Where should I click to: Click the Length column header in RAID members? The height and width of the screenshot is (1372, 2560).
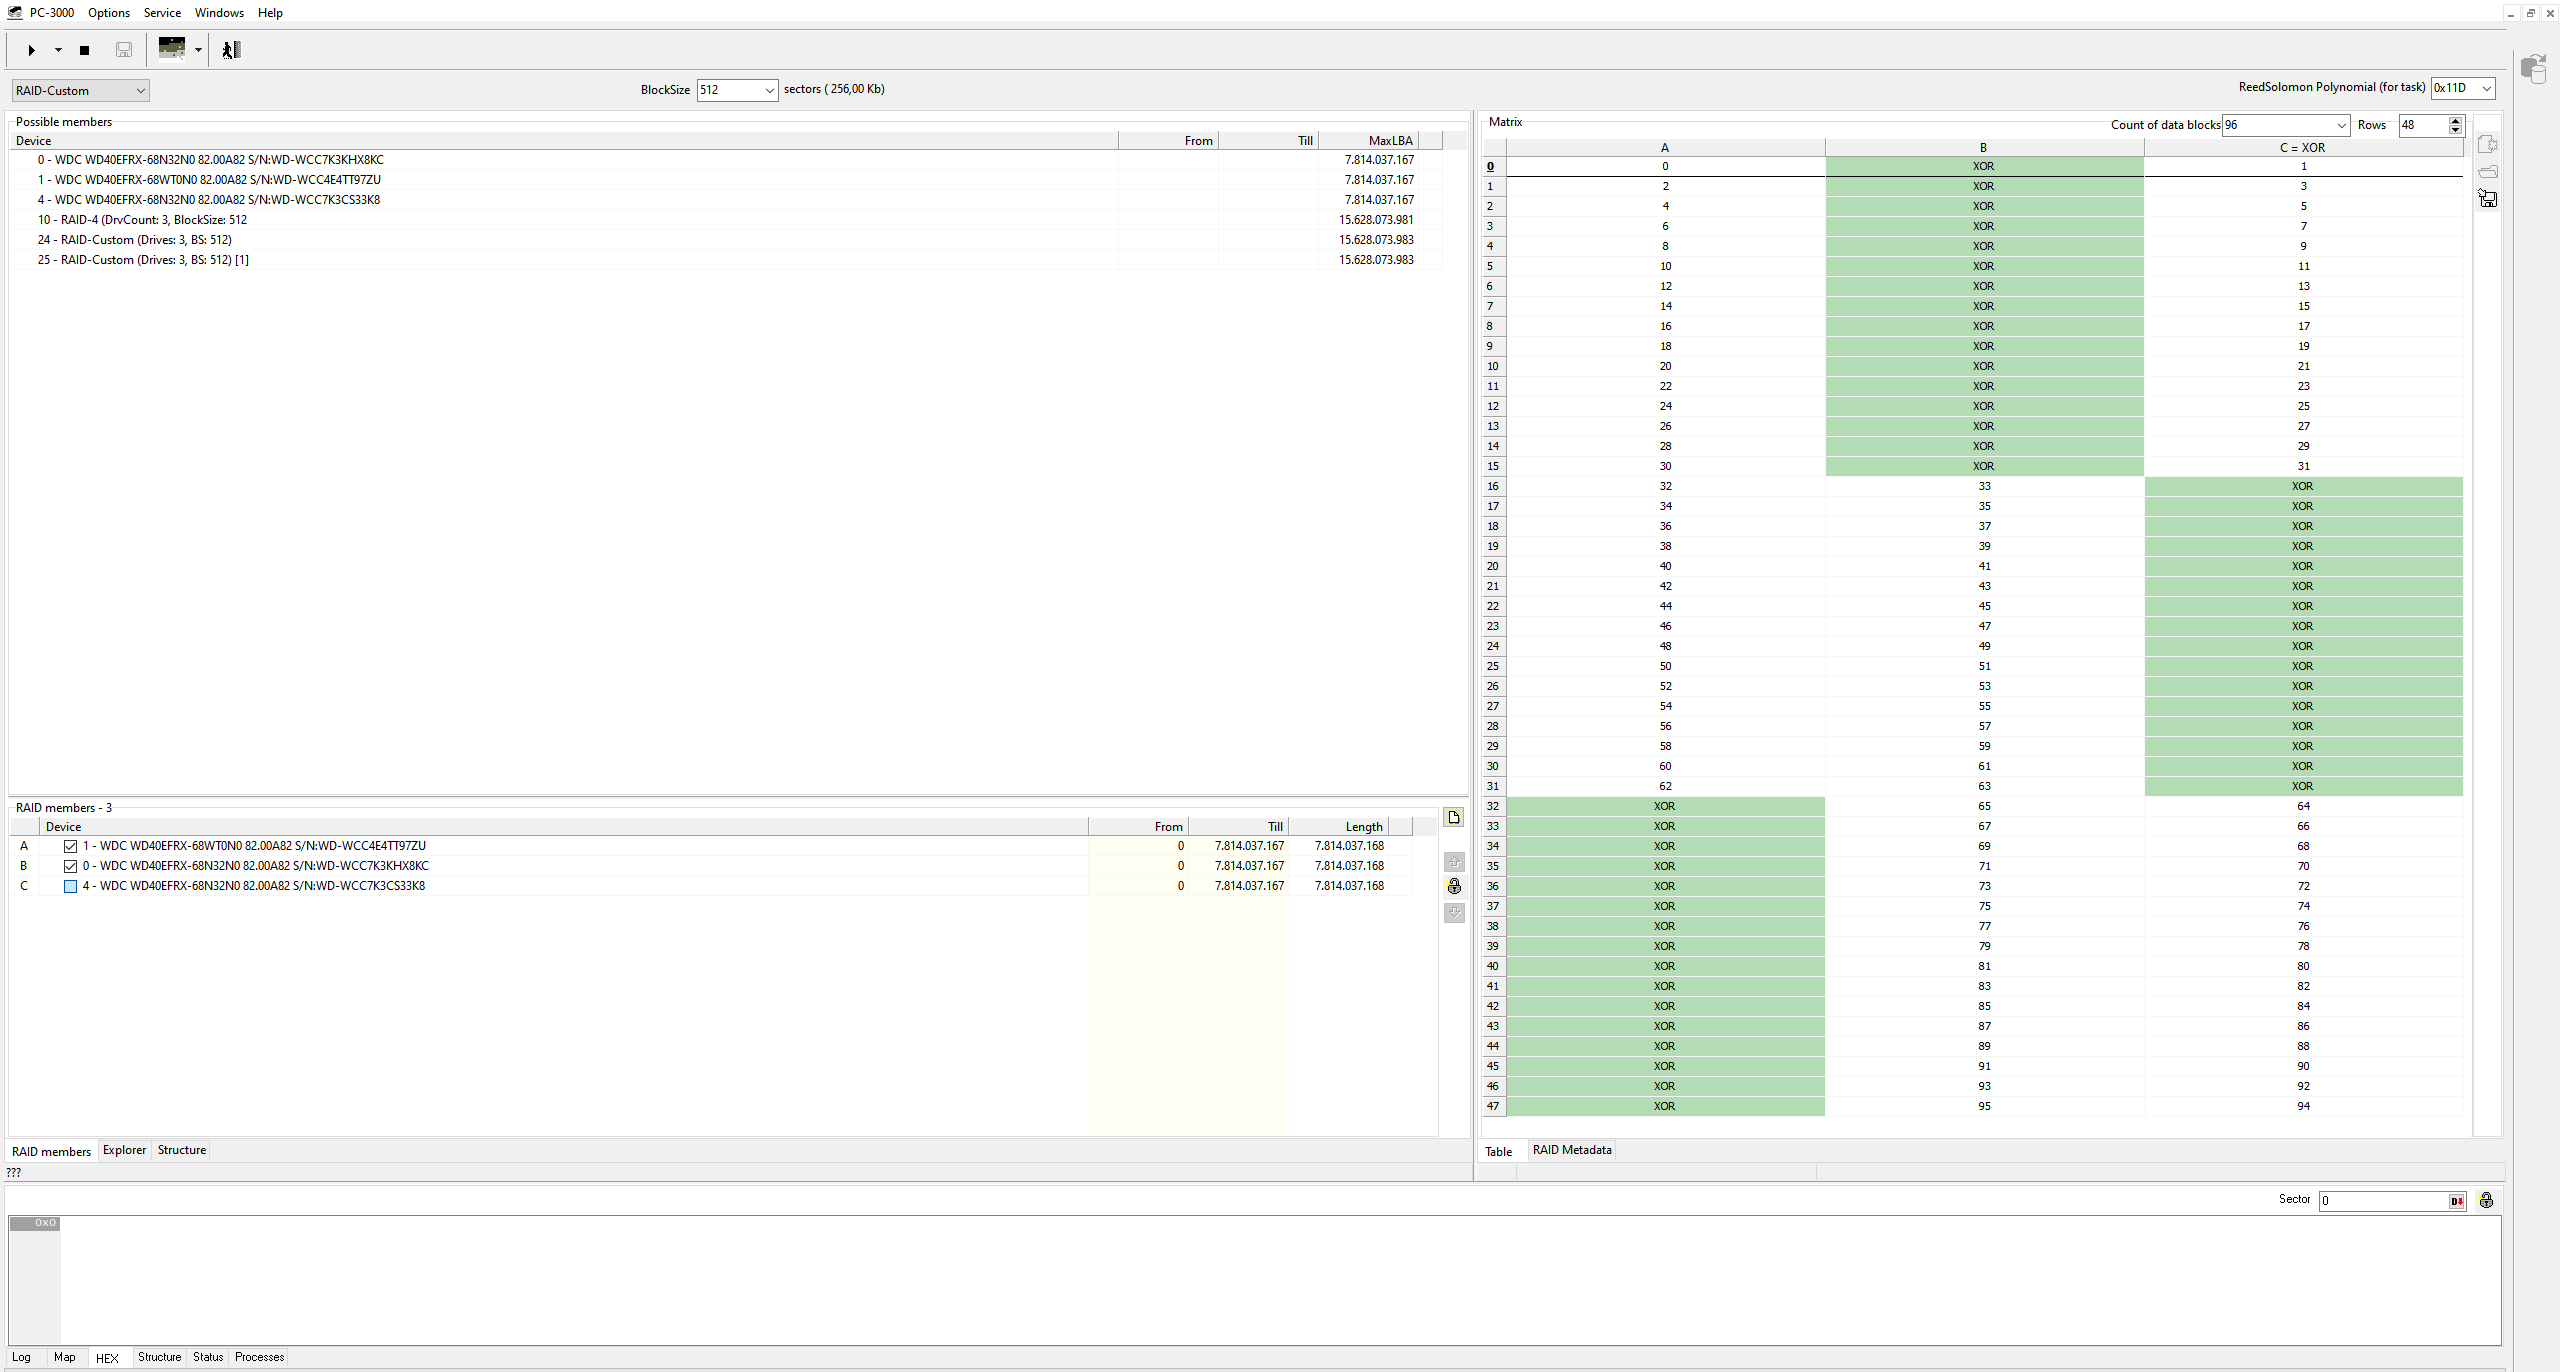point(1338,827)
